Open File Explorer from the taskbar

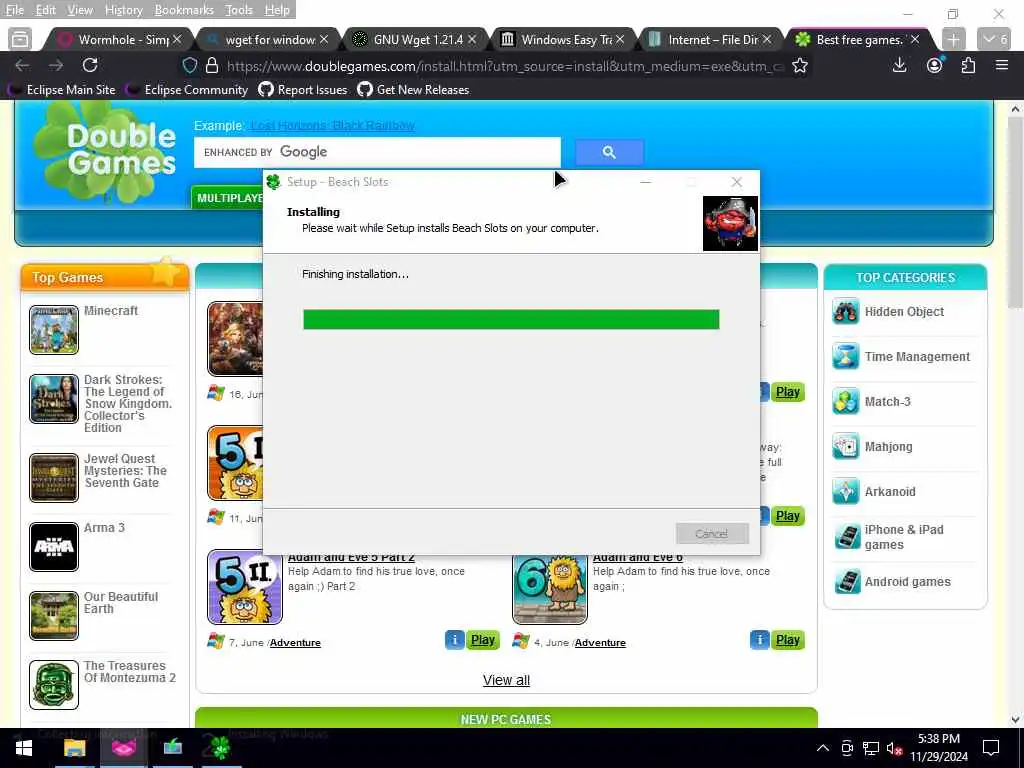point(74,748)
